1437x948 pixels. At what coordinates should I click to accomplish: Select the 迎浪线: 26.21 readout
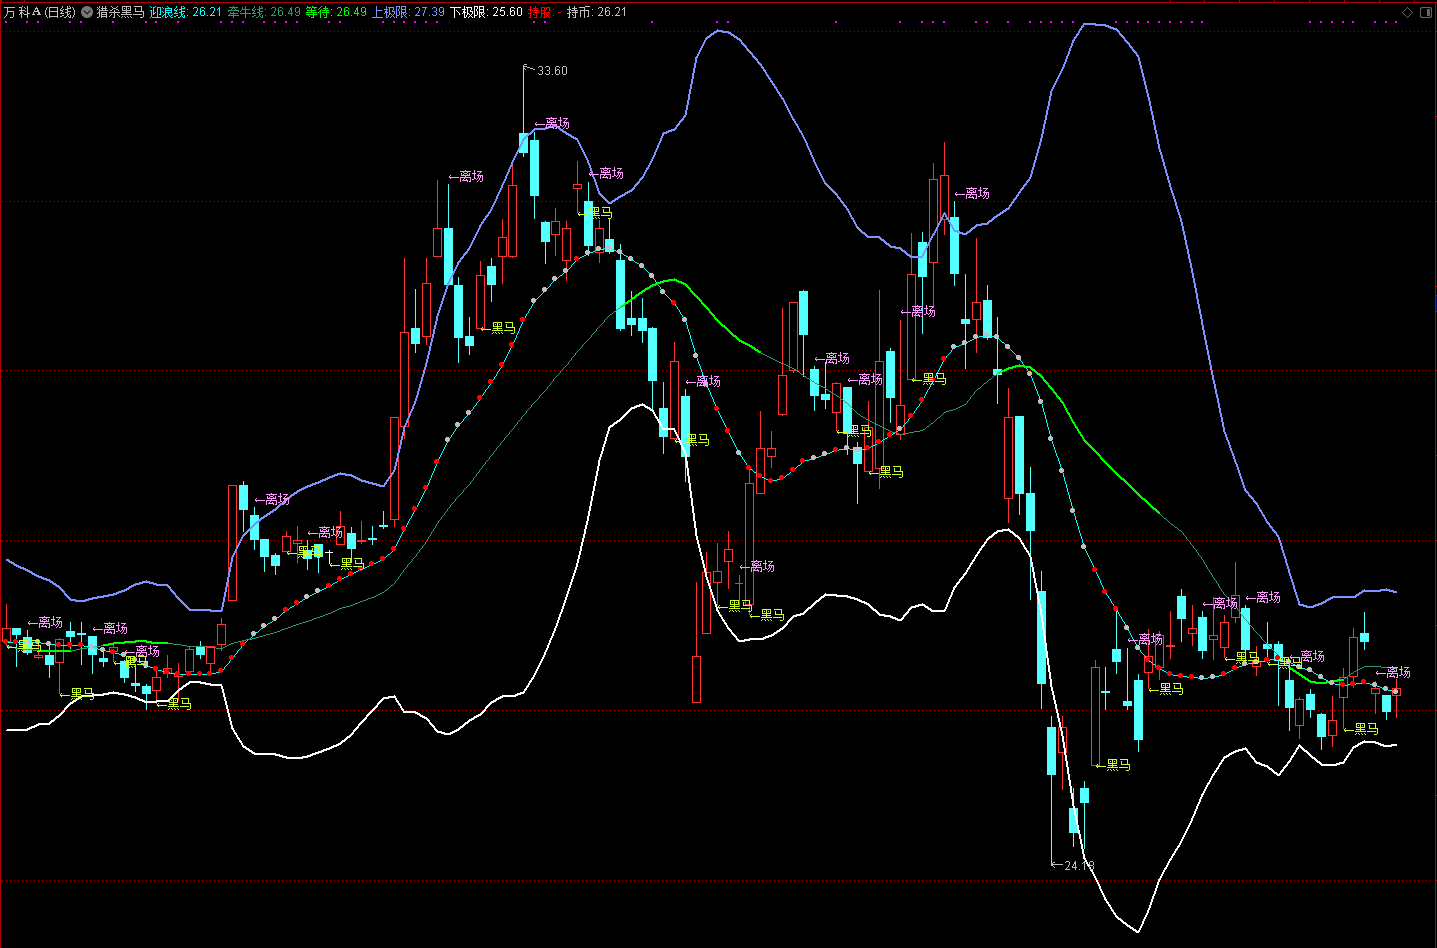[186, 12]
